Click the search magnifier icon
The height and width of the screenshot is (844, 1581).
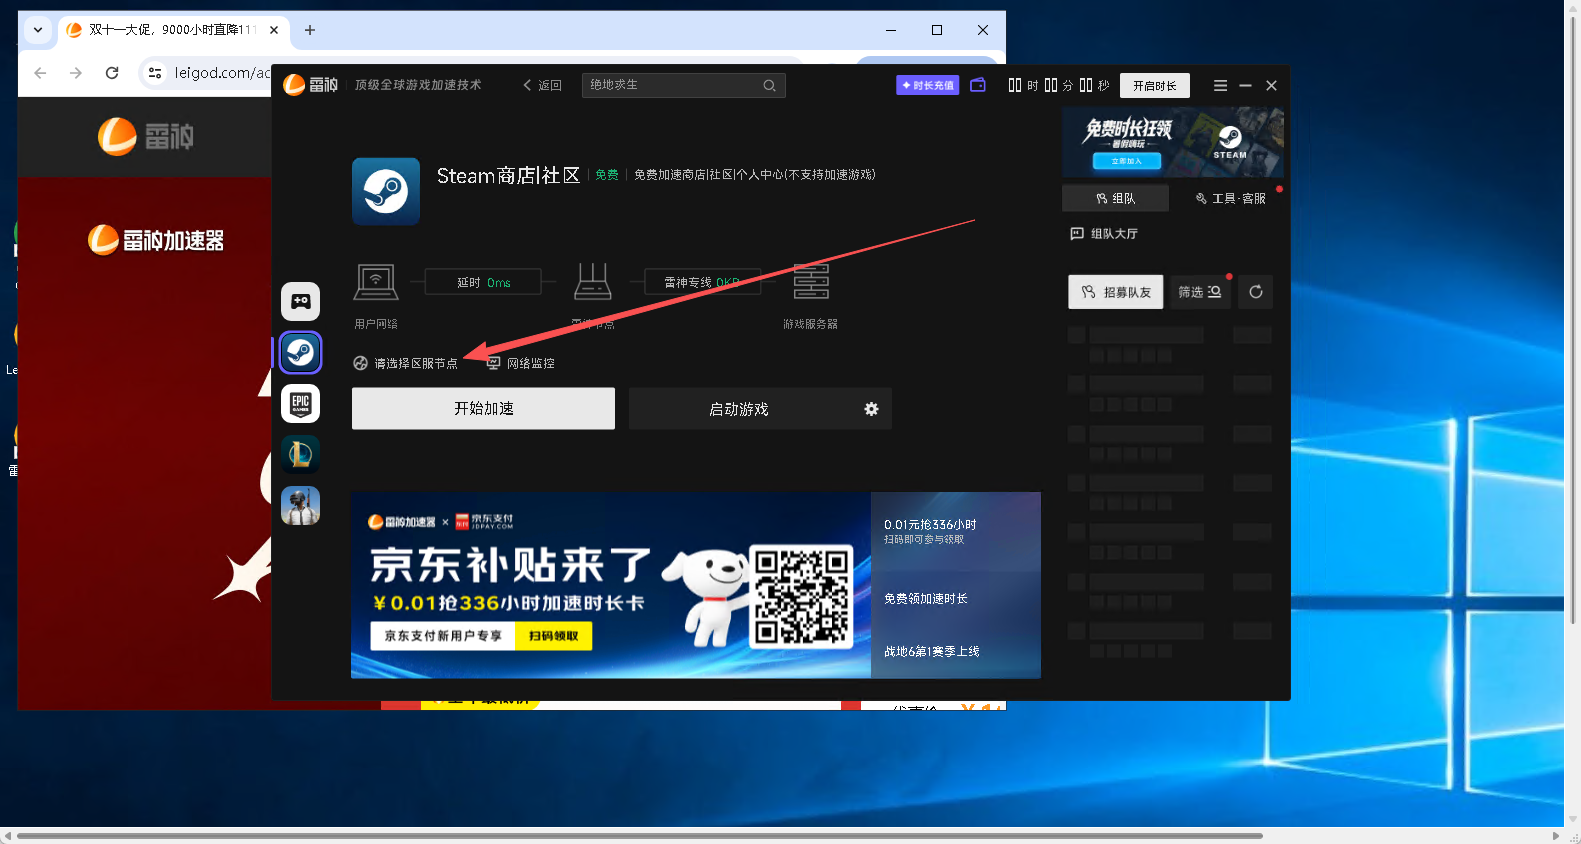click(x=769, y=85)
